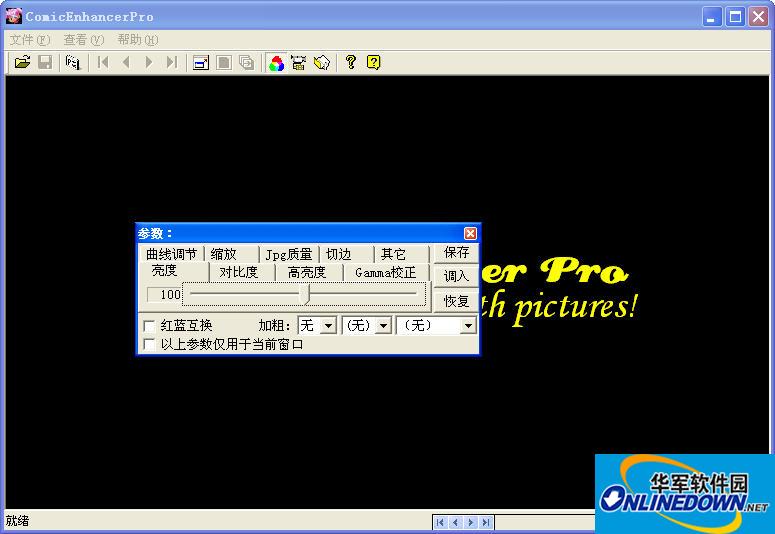Open help with the question mark icon

tap(351, 62)
